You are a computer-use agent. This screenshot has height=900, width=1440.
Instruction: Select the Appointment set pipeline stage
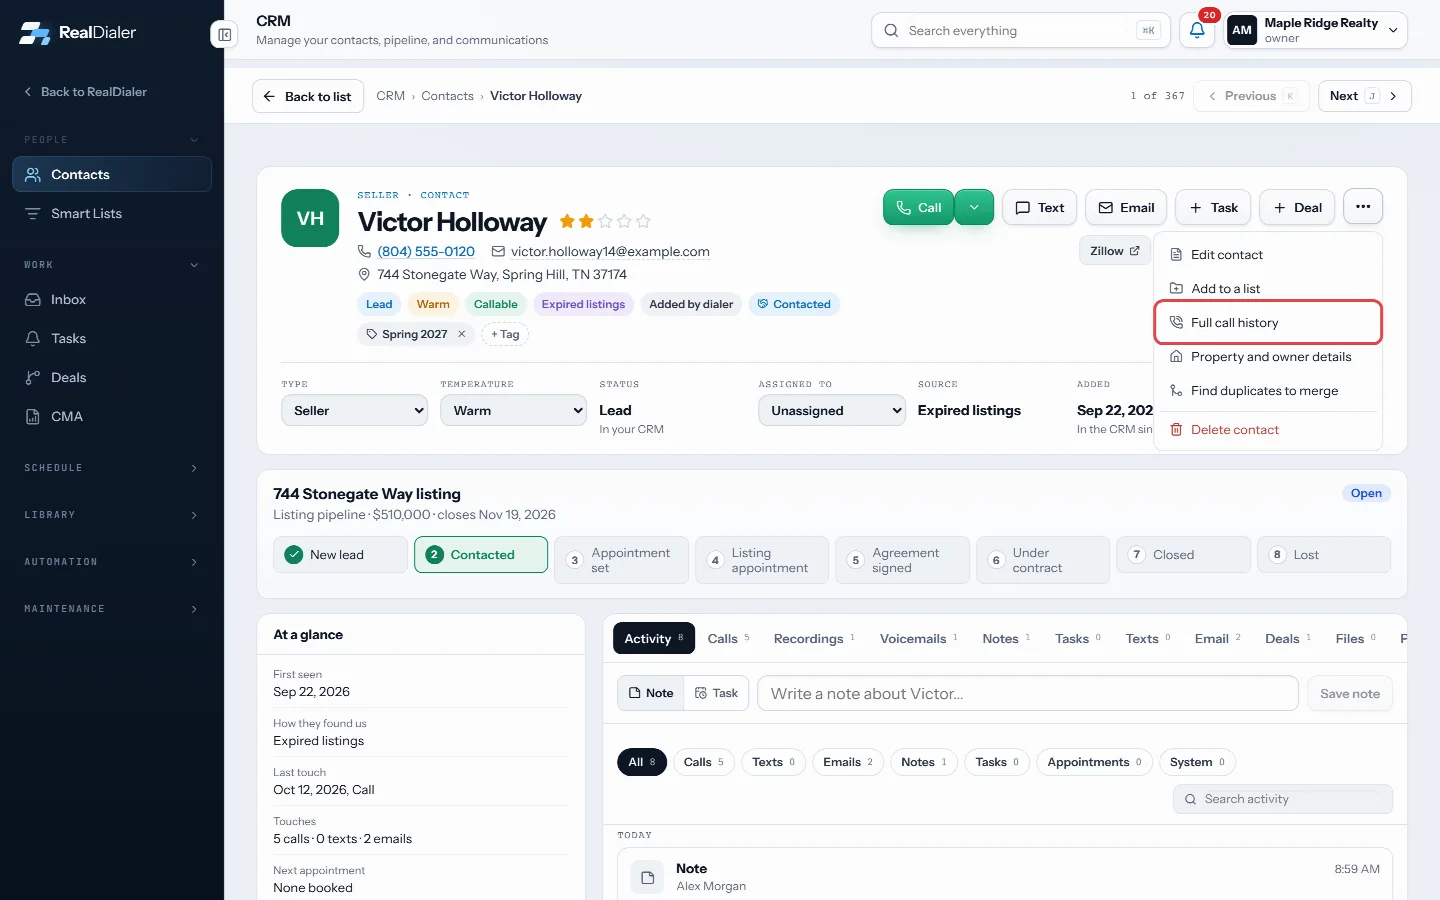point(621,560)
